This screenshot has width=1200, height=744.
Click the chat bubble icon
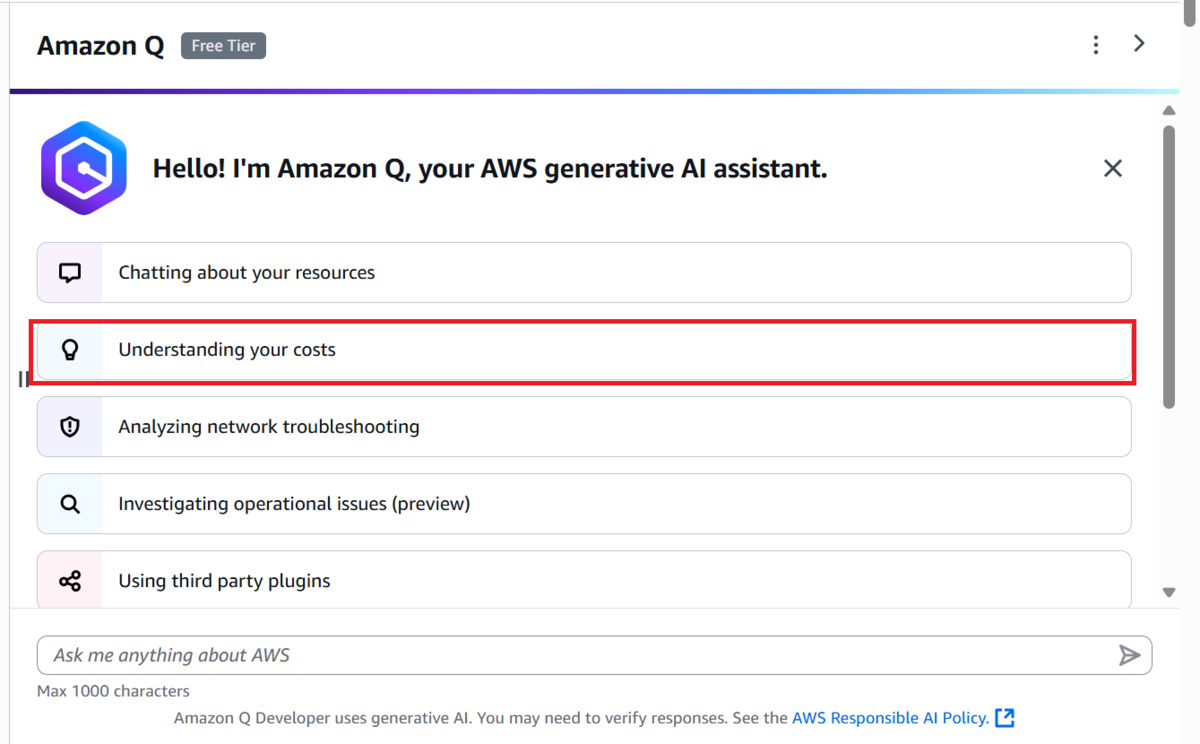coord(70,272)
